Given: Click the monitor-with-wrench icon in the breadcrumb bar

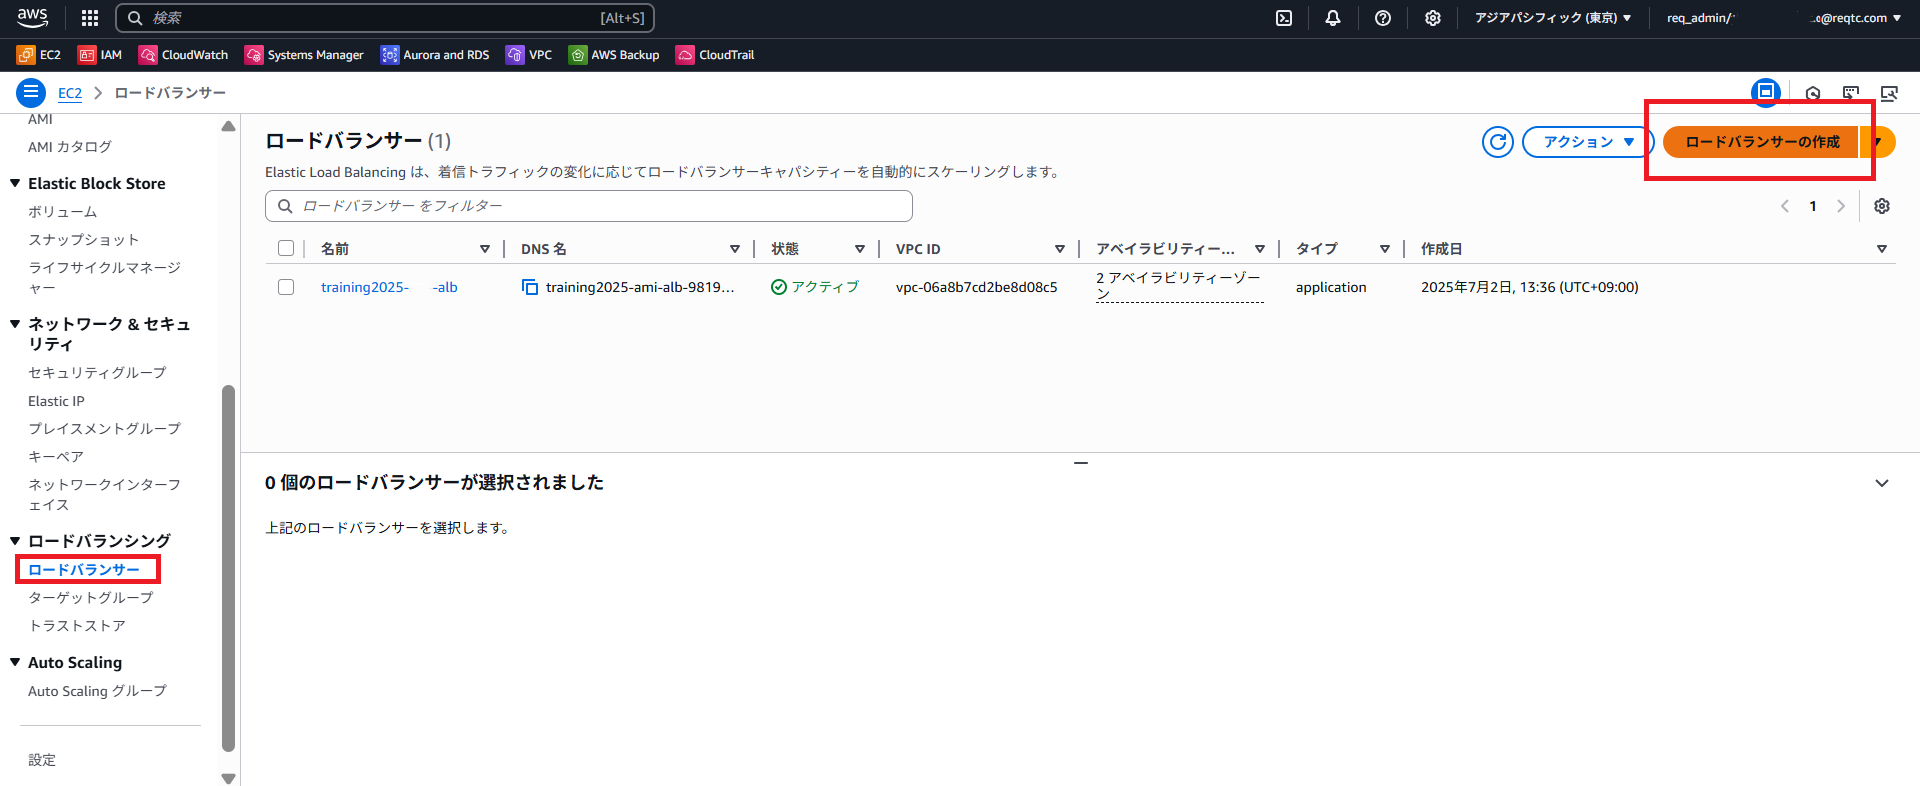Looking at the screenshot, I should 1889,94.
